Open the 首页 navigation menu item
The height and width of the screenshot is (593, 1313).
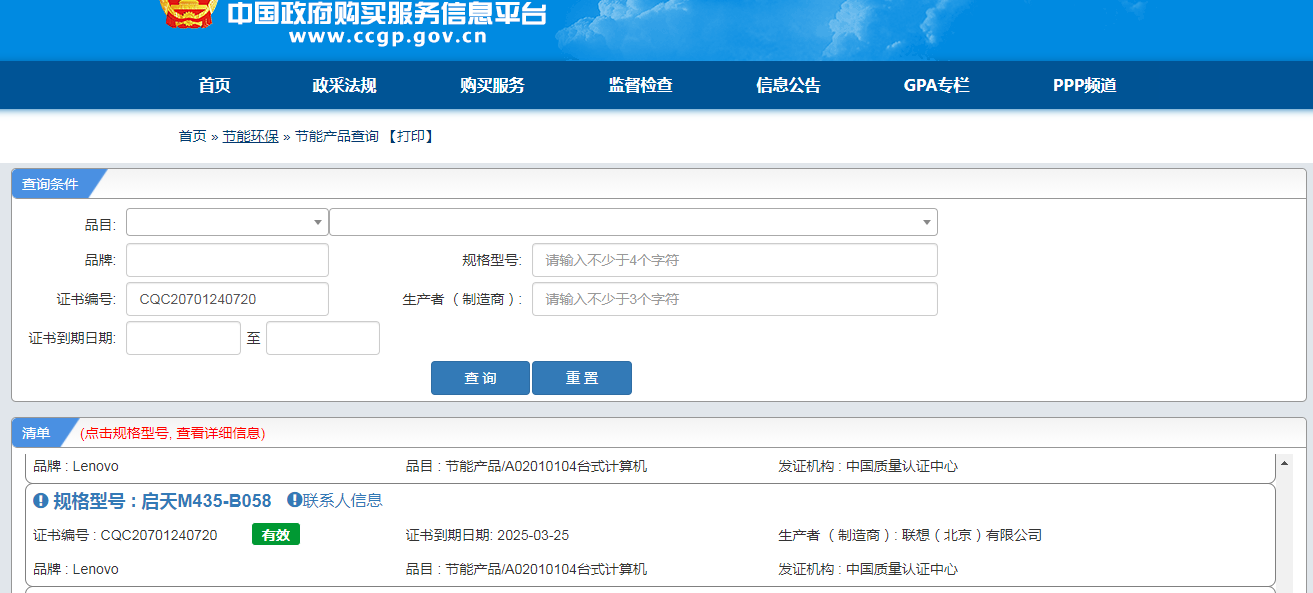(x=214, y=85)
